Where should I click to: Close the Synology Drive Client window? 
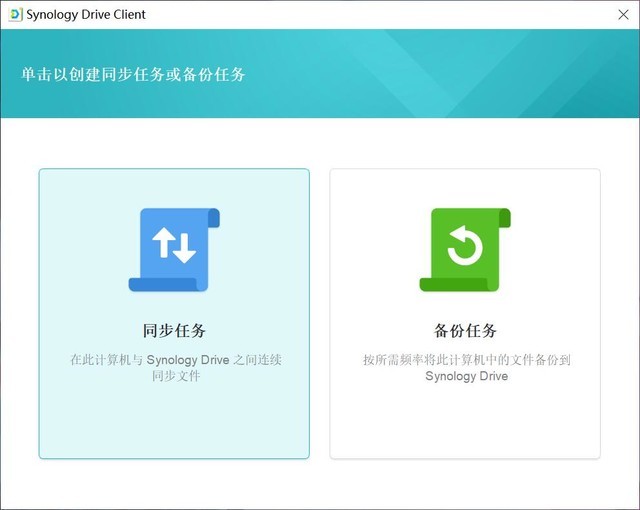[623, 15]
